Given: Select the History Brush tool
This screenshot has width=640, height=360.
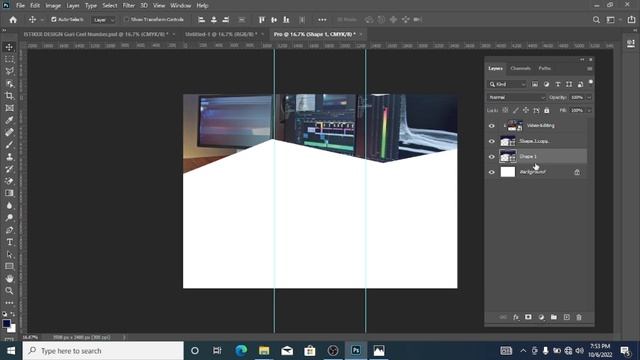Looking at the screenshot, I should 9,169.
